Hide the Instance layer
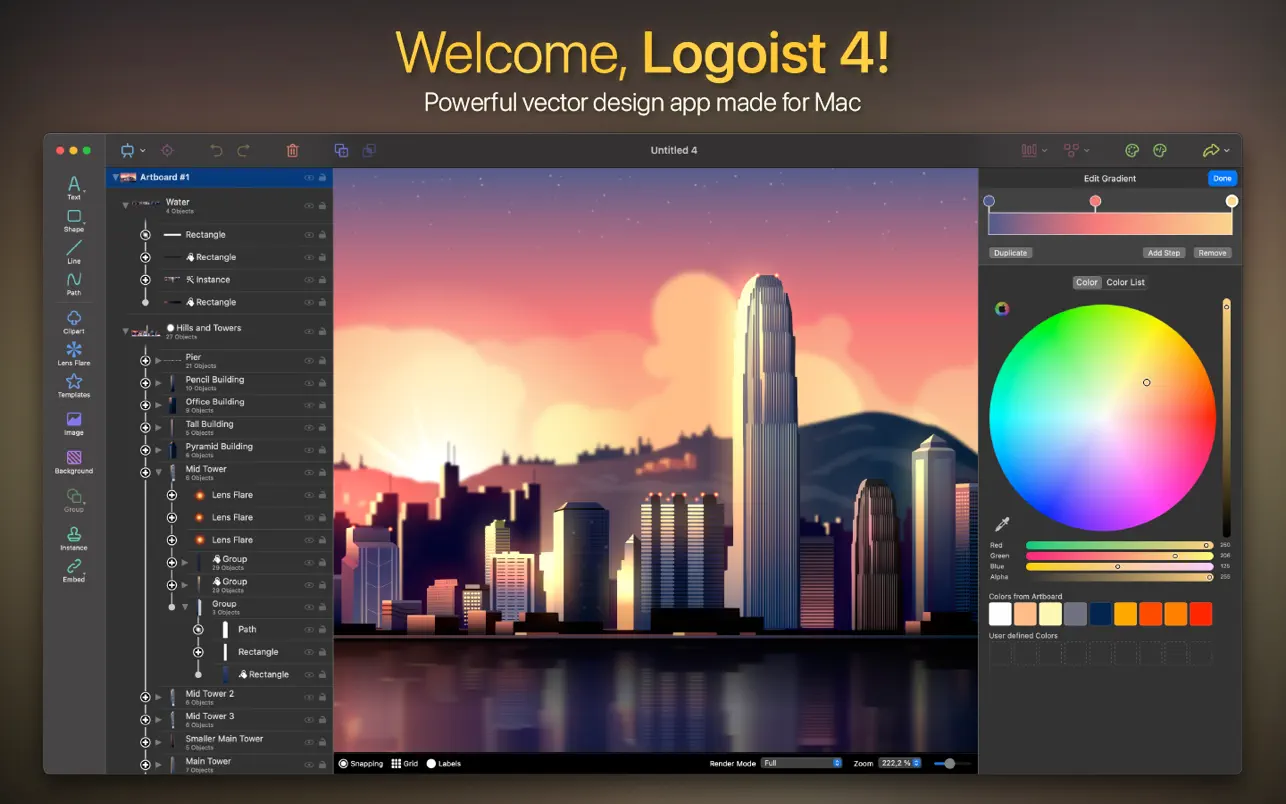The image size is (1286, 804). pos(309,280)
